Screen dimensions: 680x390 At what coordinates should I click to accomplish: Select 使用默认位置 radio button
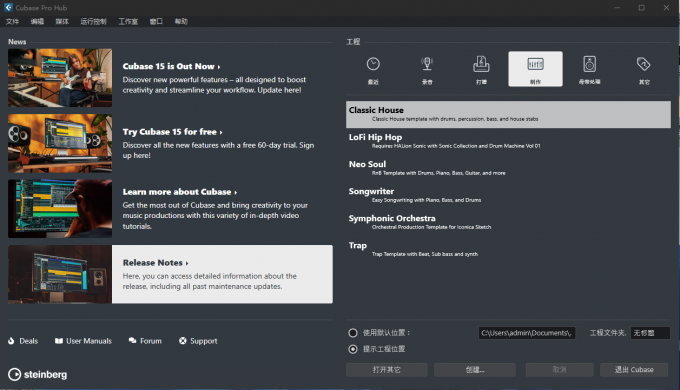coord(353,333)
